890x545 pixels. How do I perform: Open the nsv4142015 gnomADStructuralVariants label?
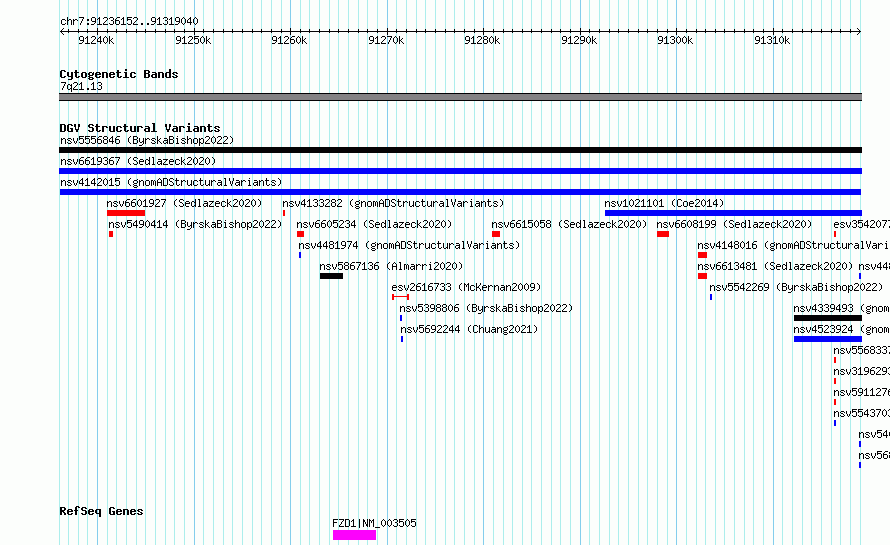[x=171, y=182]
